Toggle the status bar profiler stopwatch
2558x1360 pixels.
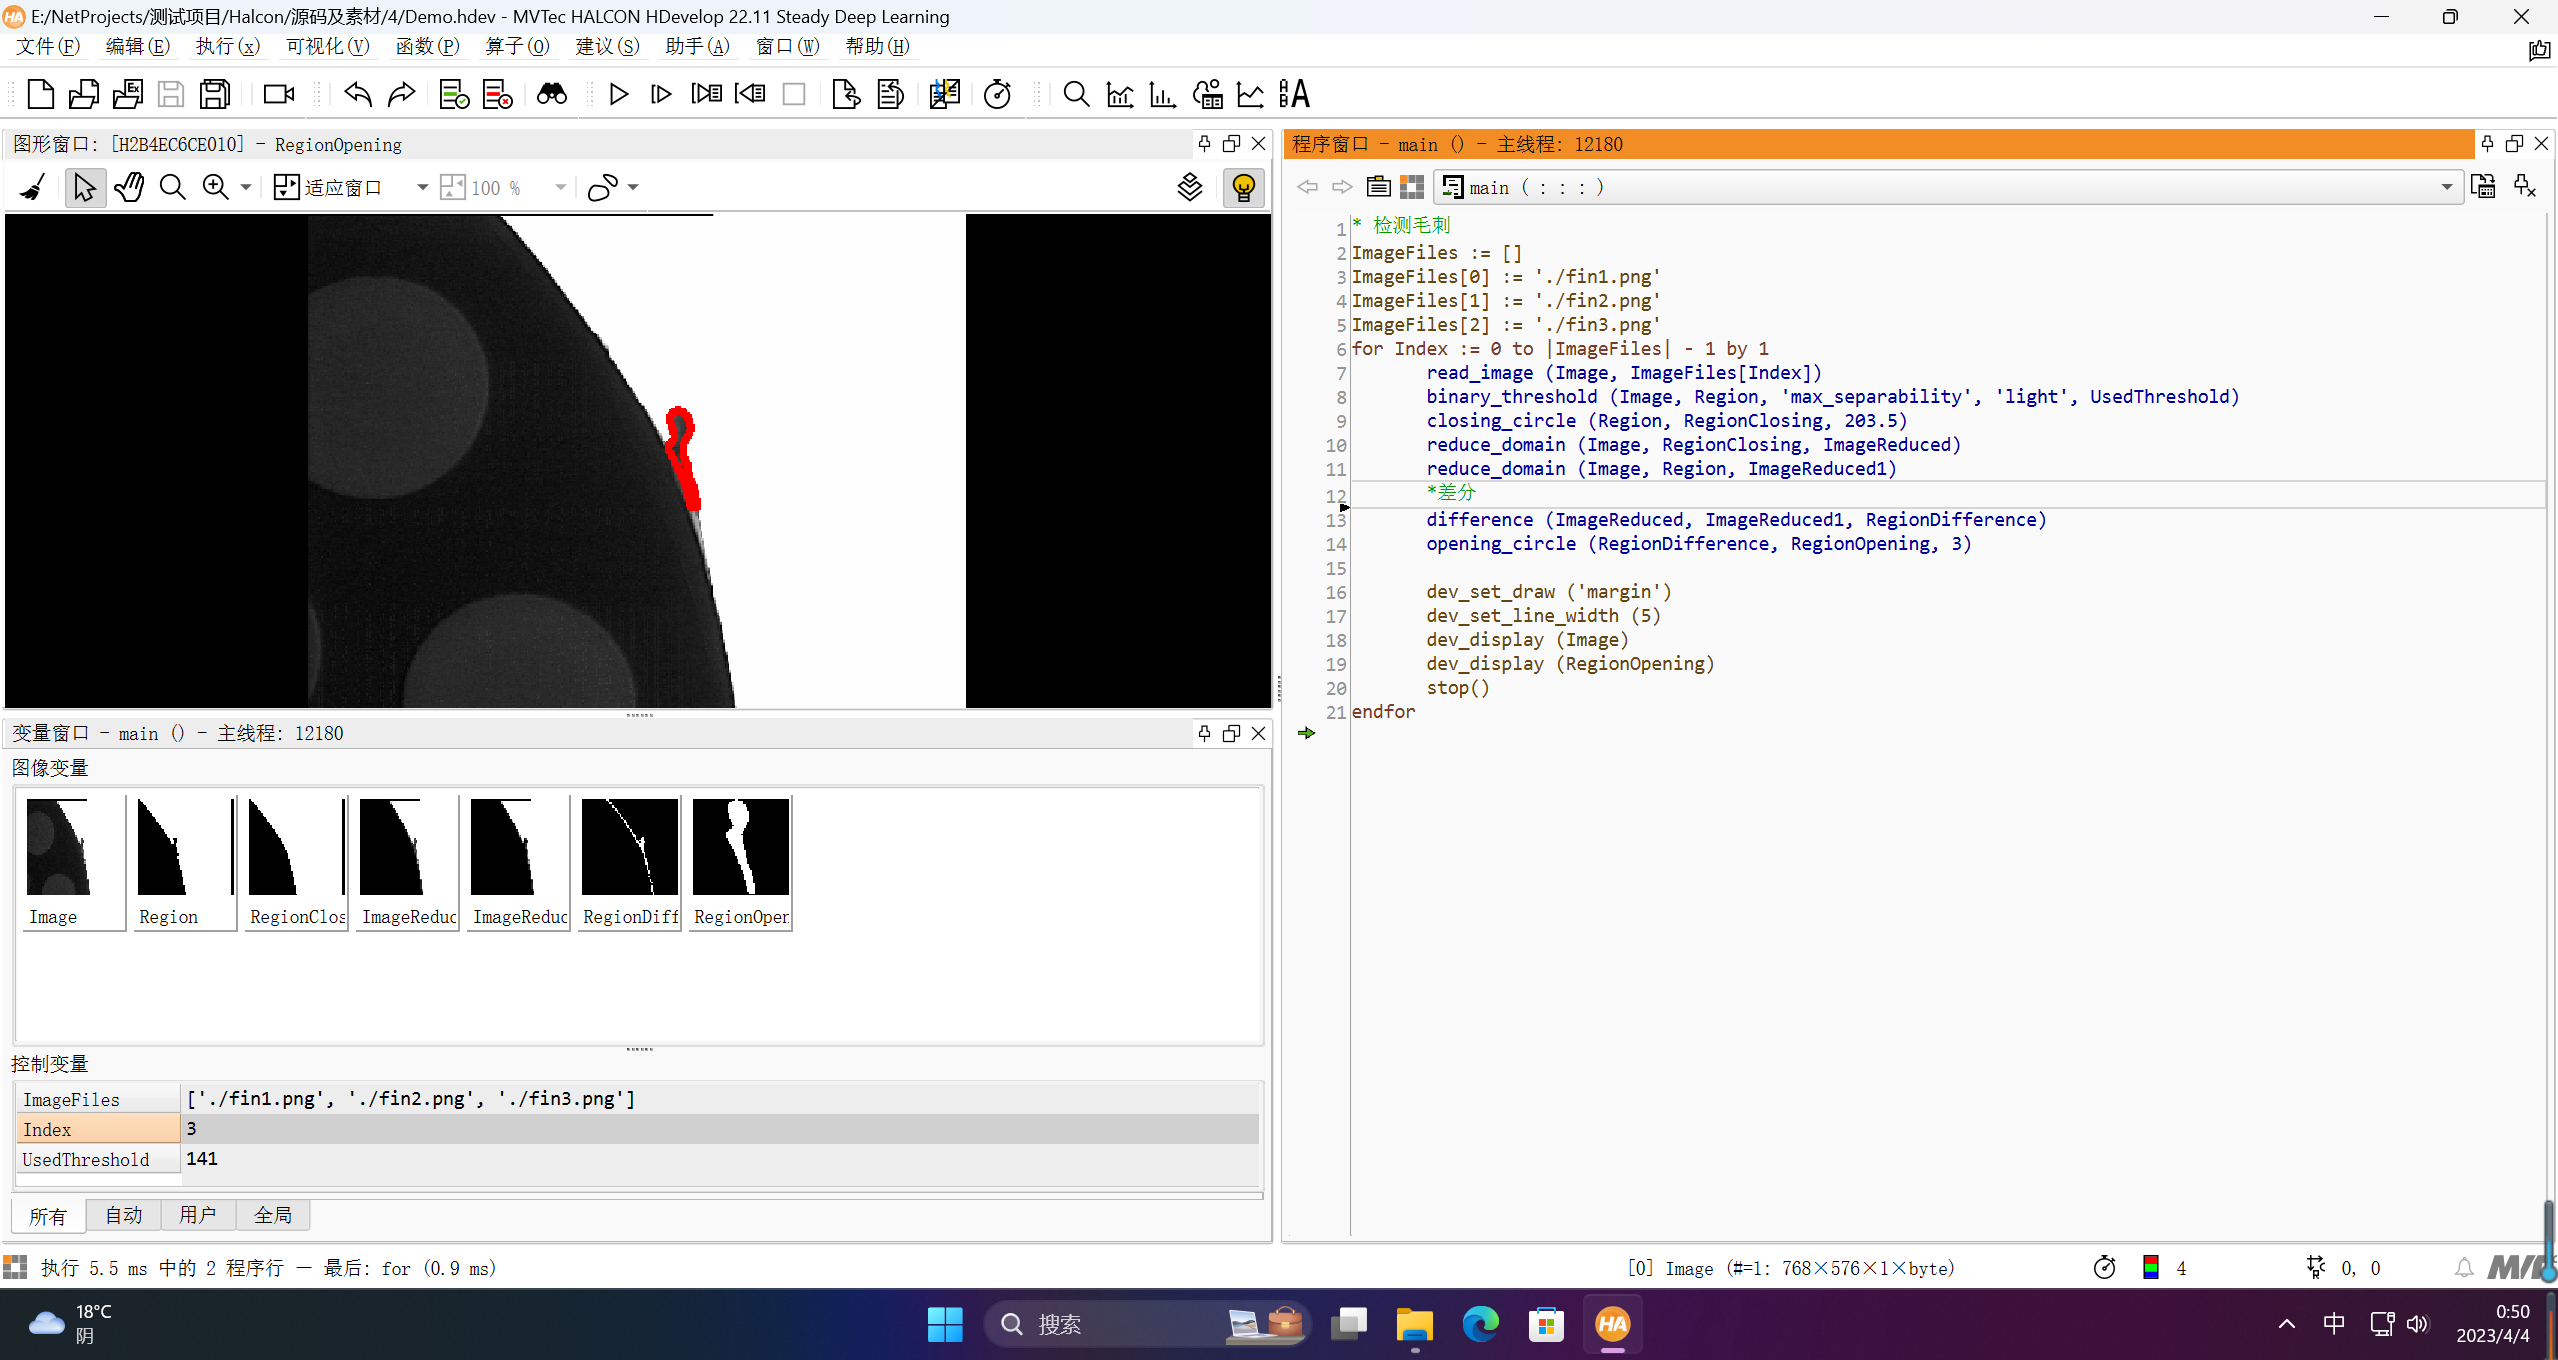click(x=2104, y=1268)
